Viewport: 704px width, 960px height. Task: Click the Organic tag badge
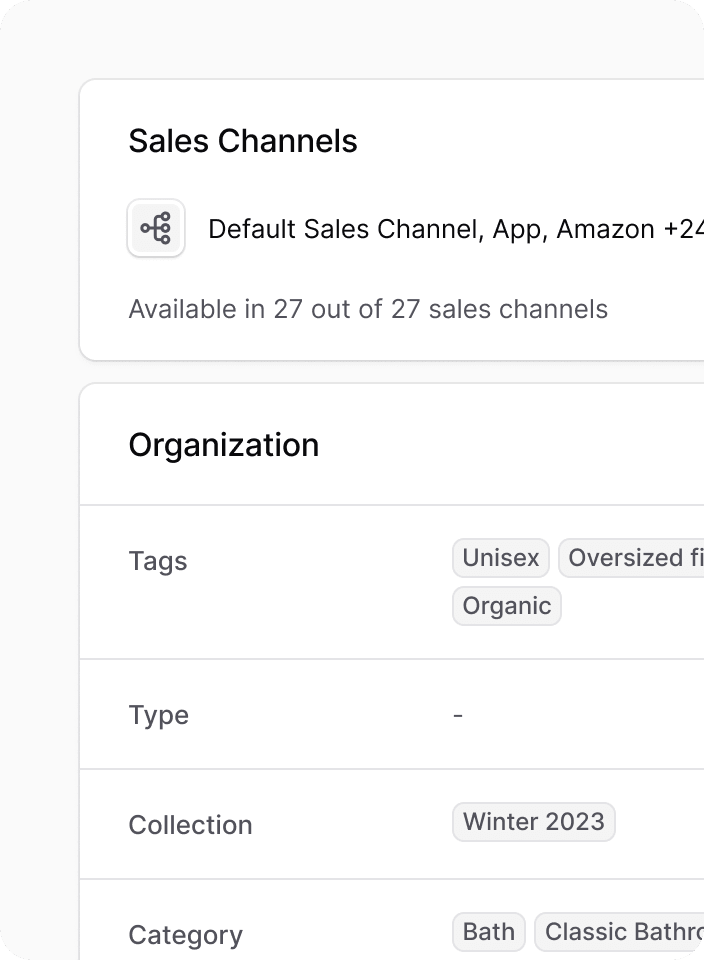click(x=507, y=606)
